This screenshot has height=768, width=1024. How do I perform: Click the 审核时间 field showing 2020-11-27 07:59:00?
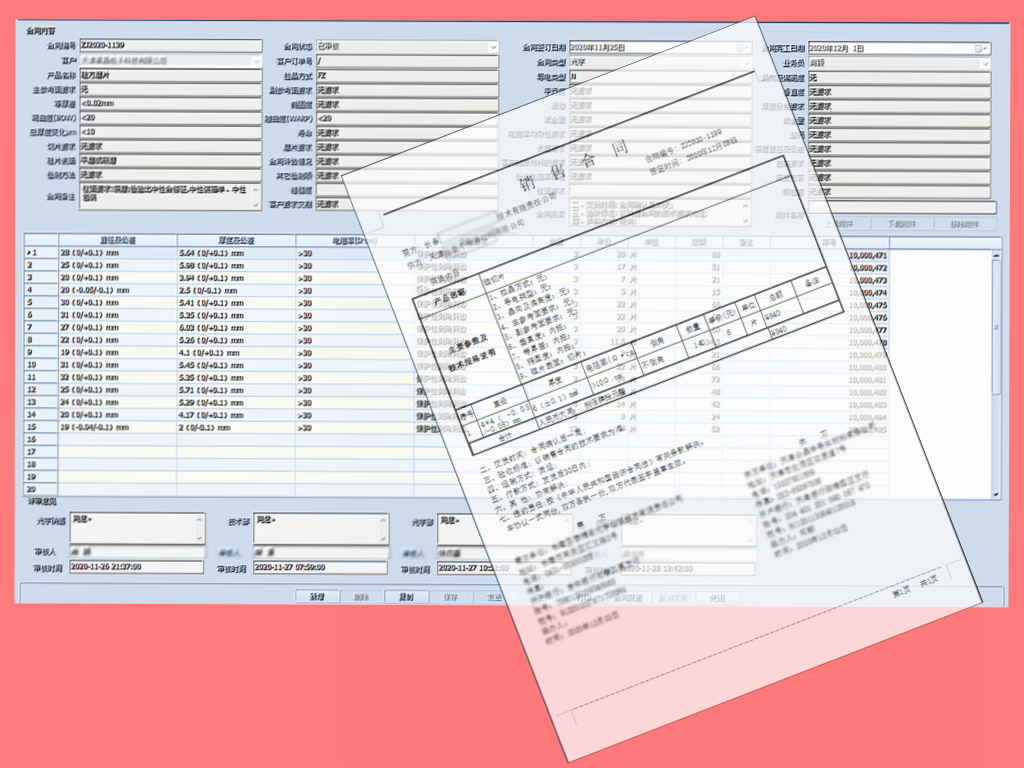pyautogui.click(x=320, y=567)
